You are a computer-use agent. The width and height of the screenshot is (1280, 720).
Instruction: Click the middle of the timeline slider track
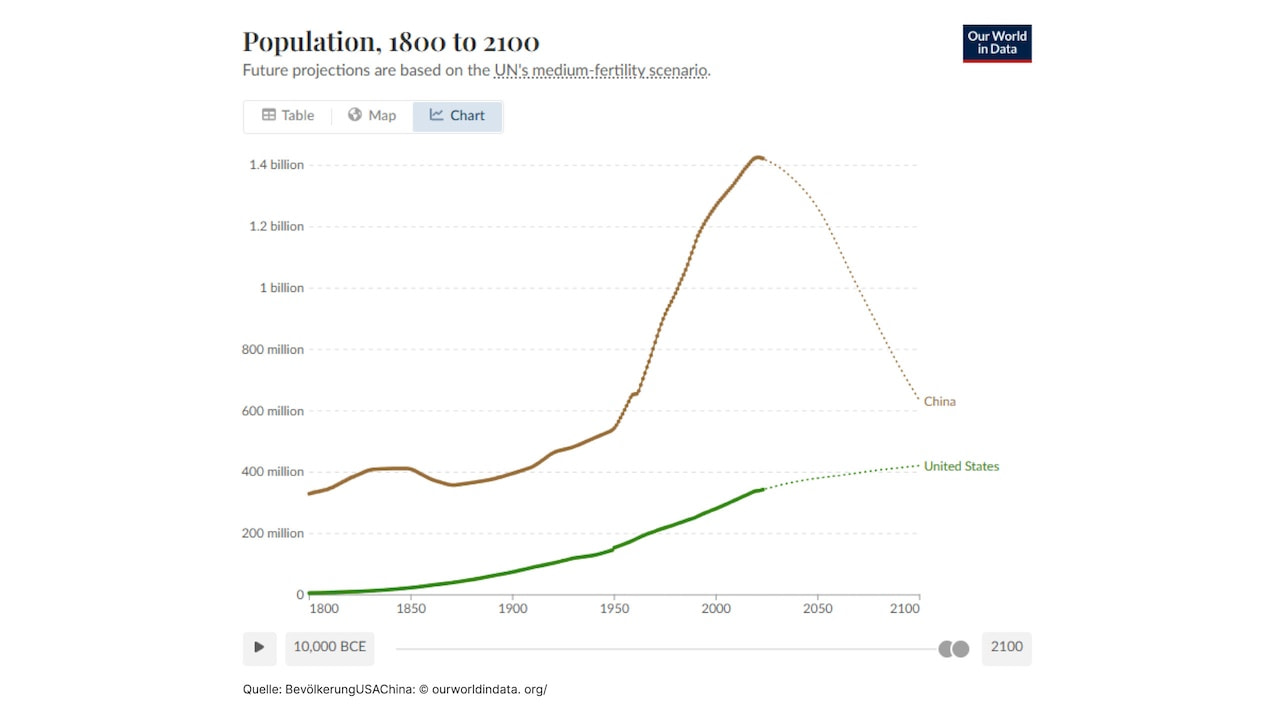point(667,648)
